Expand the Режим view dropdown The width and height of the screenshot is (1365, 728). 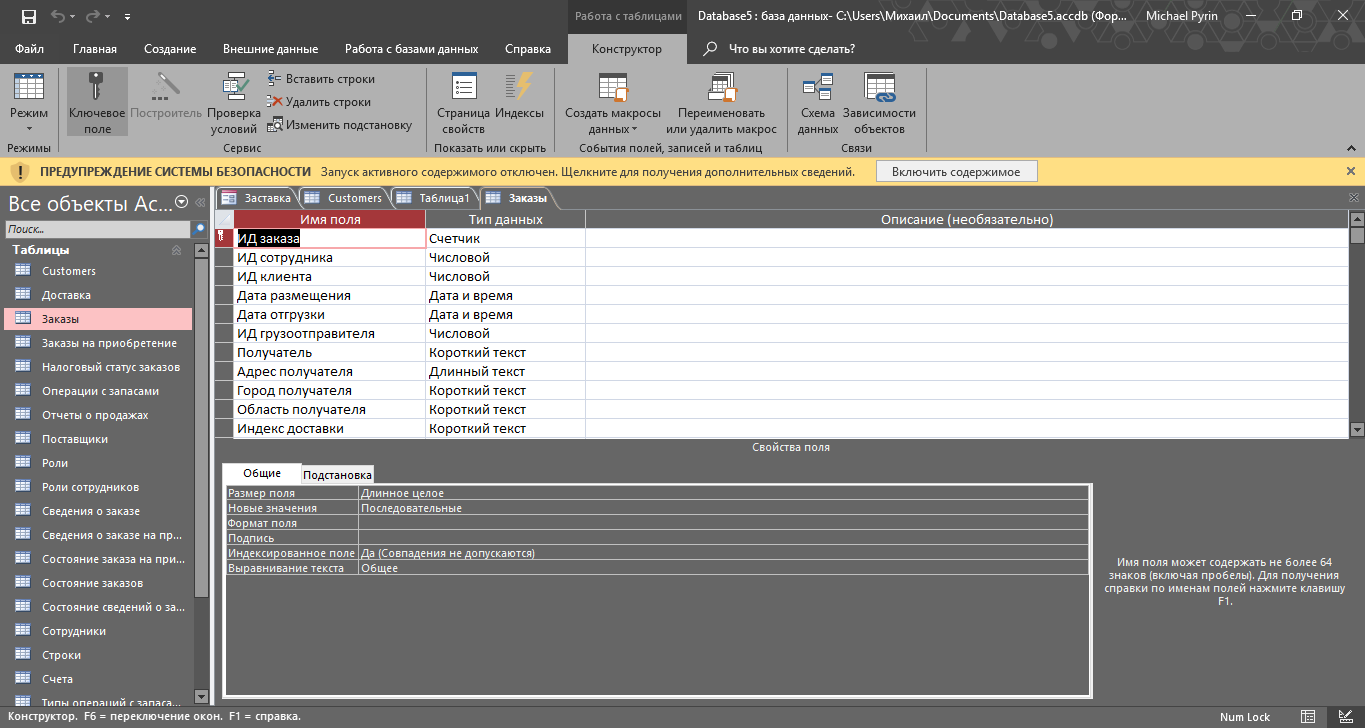29,128
